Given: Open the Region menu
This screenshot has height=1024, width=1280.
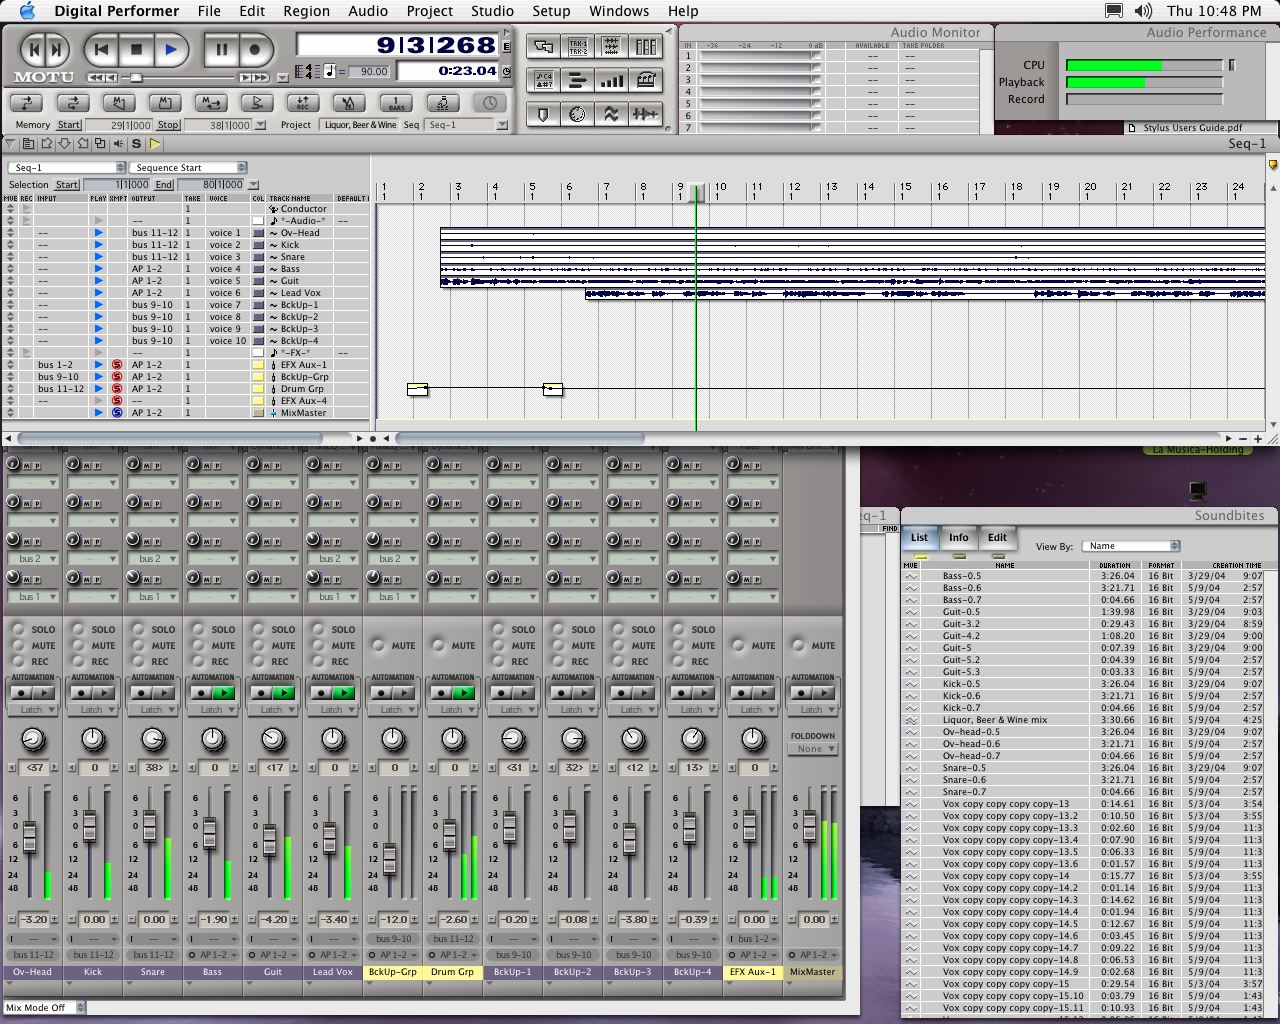Looking at the screenshot, I should coord(306,11).
